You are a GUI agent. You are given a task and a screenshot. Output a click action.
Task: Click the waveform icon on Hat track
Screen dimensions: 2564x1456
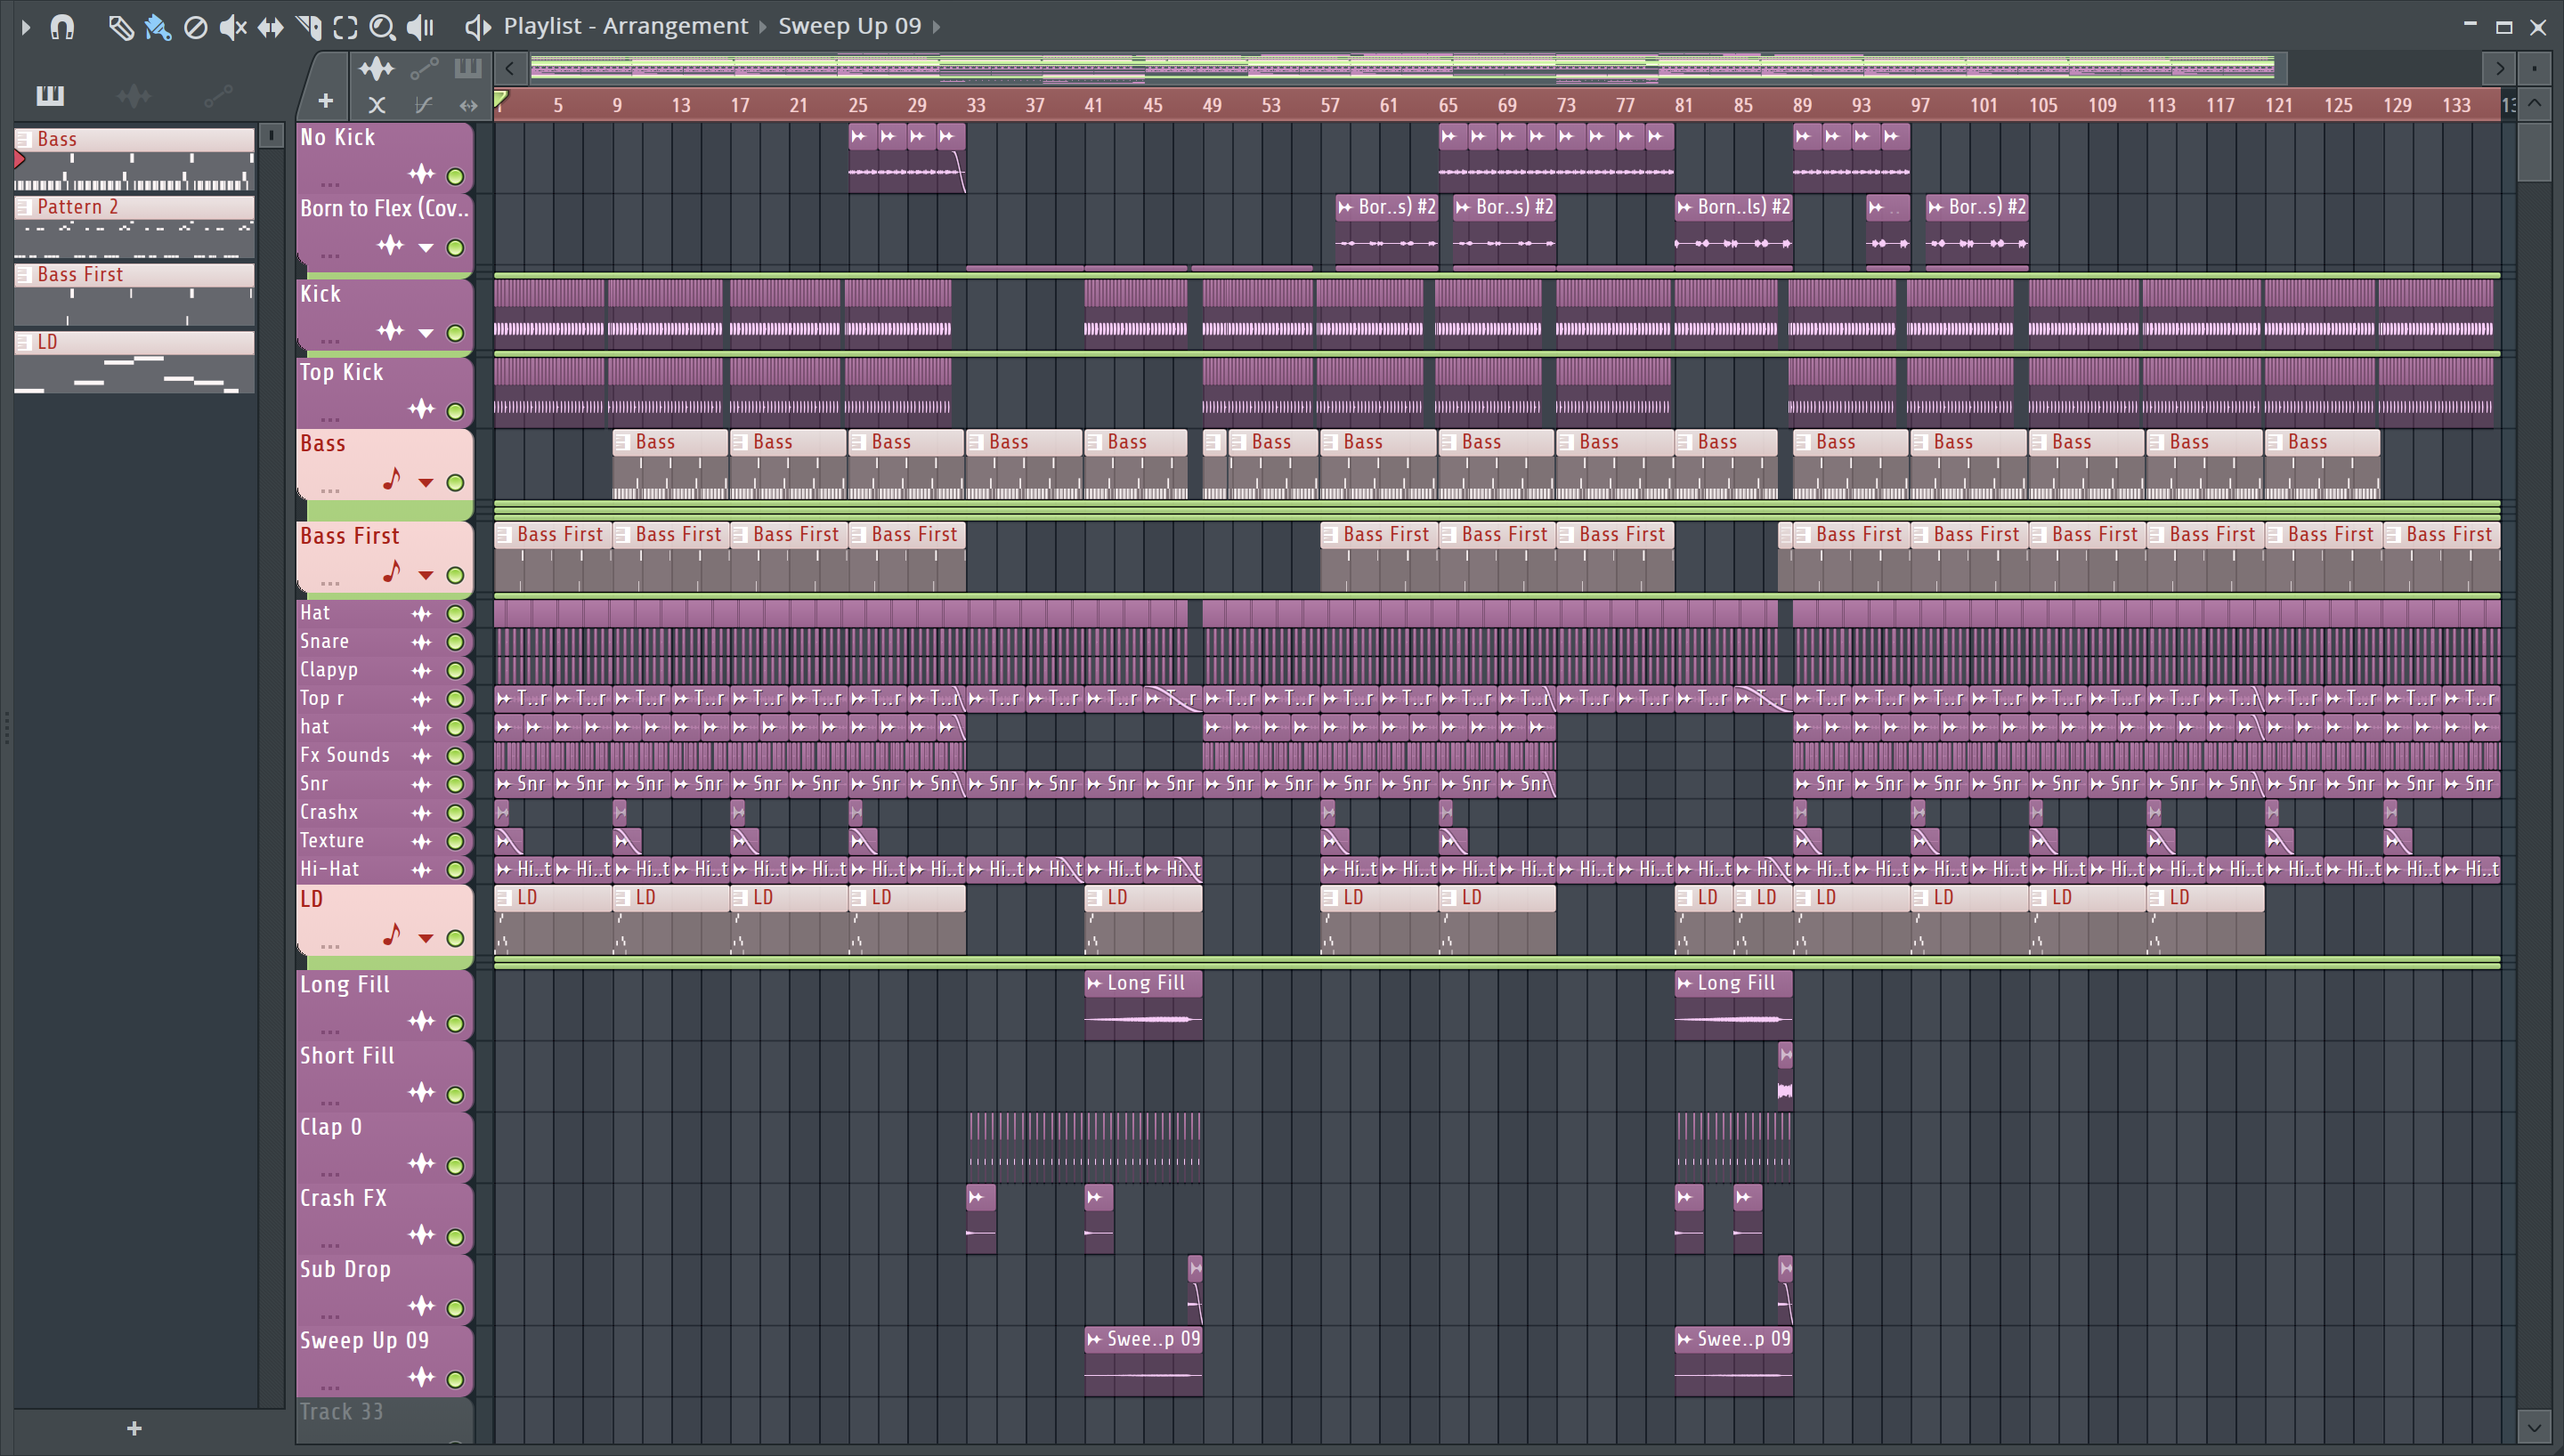coord(421,613)
